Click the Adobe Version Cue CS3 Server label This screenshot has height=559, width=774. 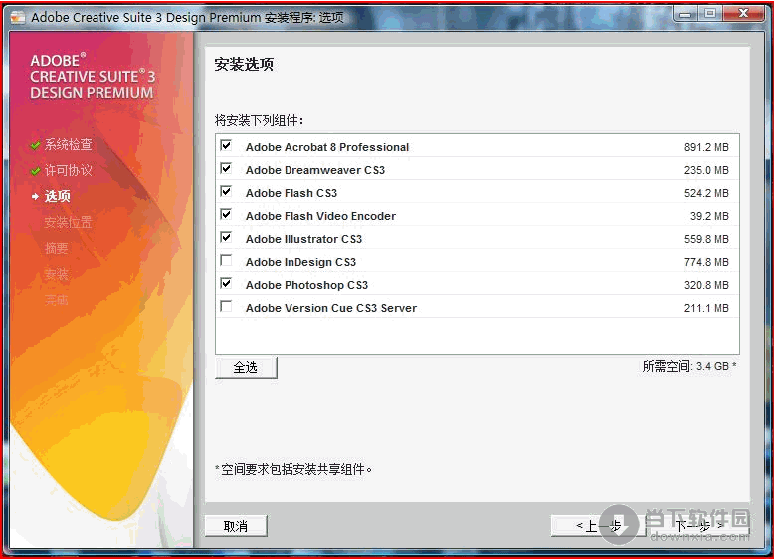(x=332, y=308)
